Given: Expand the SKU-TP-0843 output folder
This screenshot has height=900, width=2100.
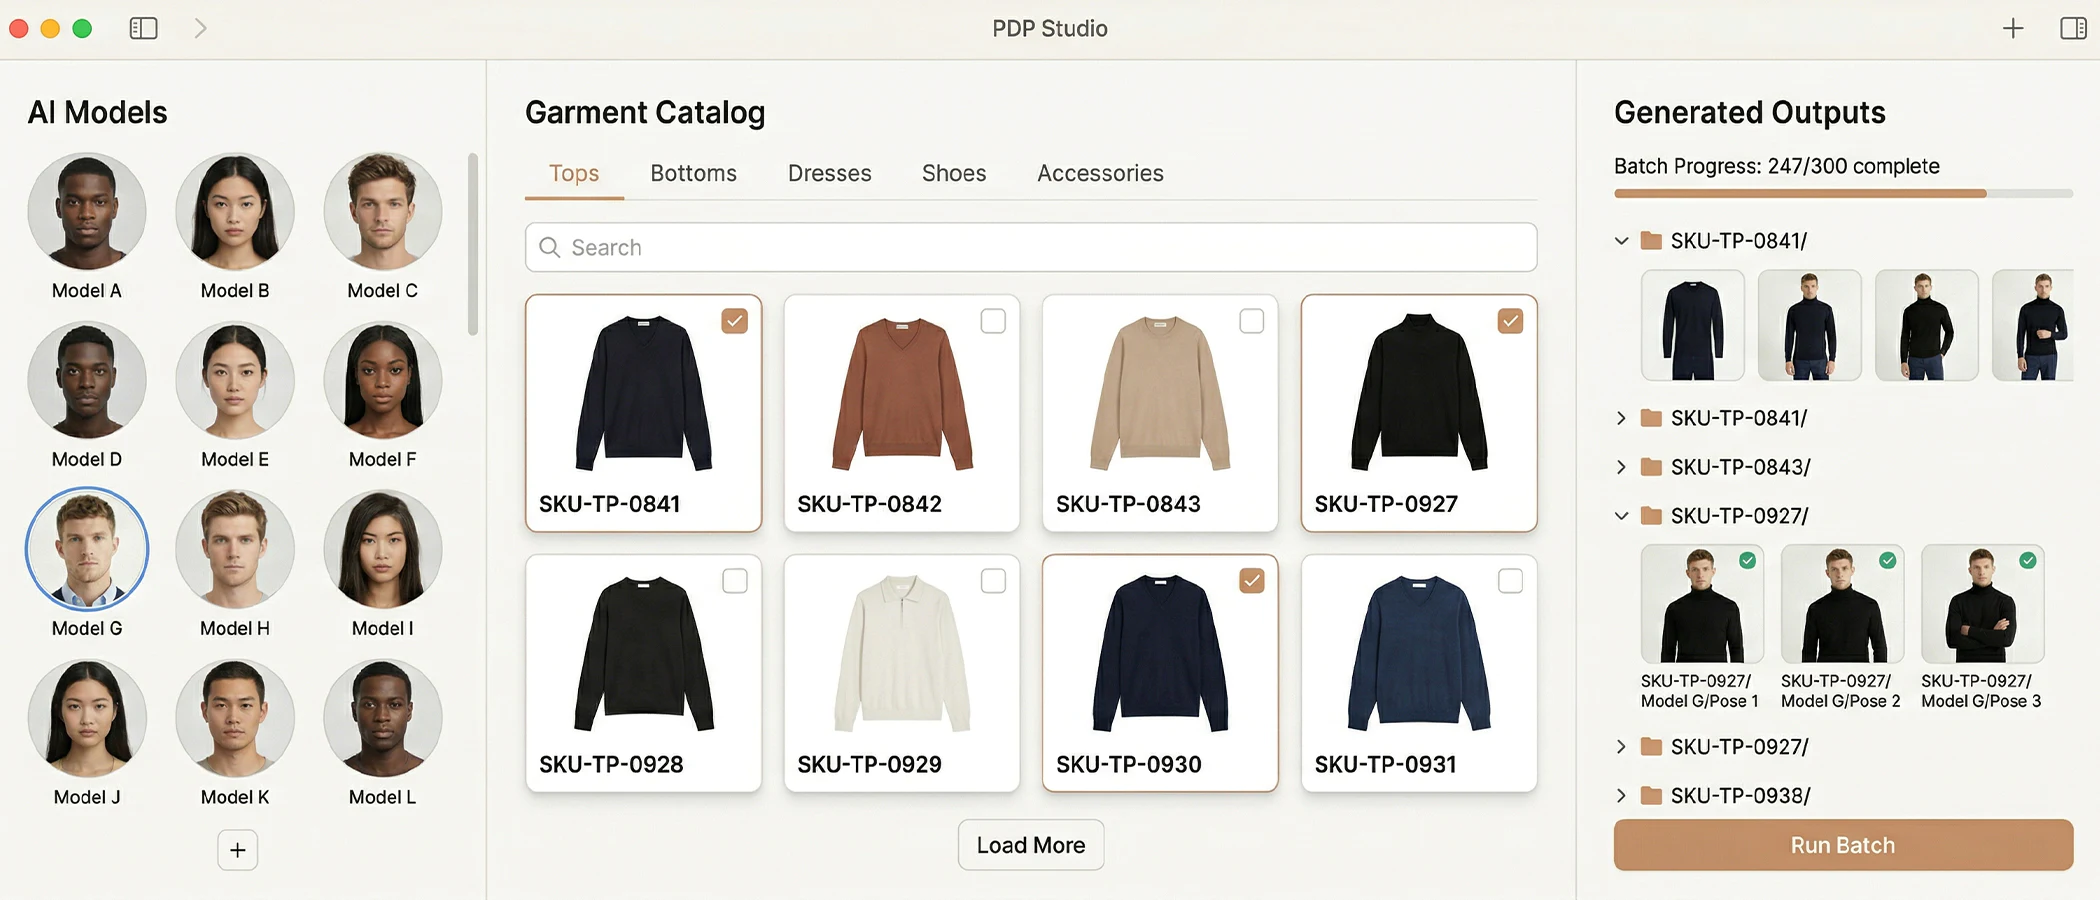Looking at the screenshot, I should click(x=1621, y=467).
